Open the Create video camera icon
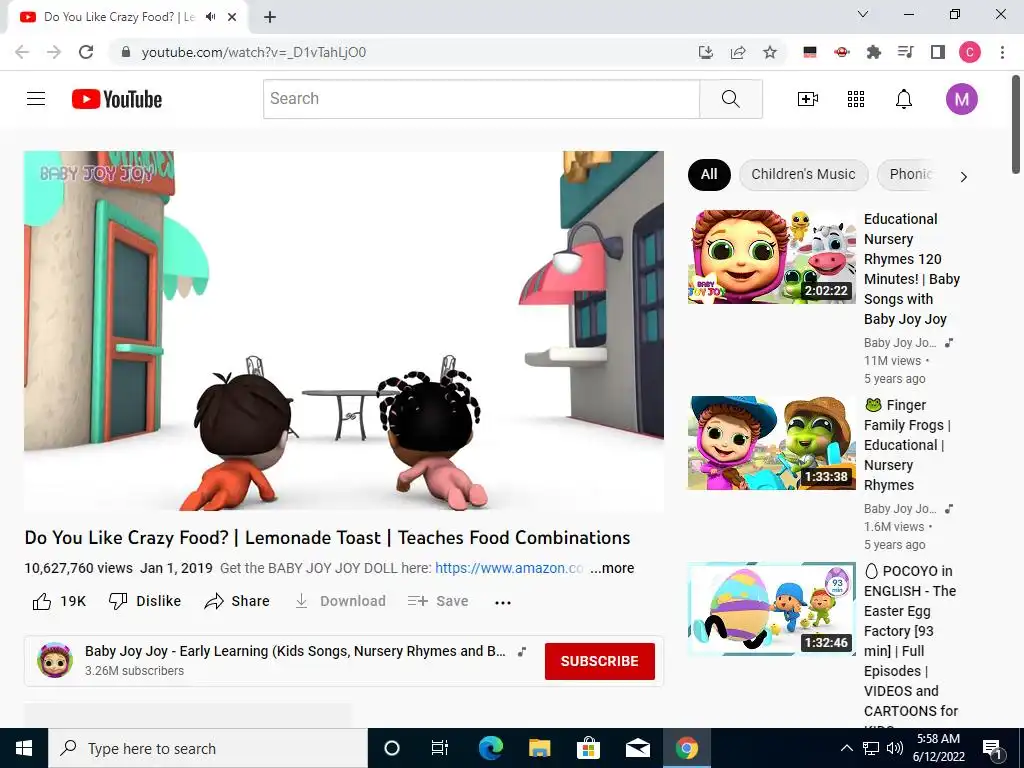Viewport: 1024px width, 768px height. [808, 99]
